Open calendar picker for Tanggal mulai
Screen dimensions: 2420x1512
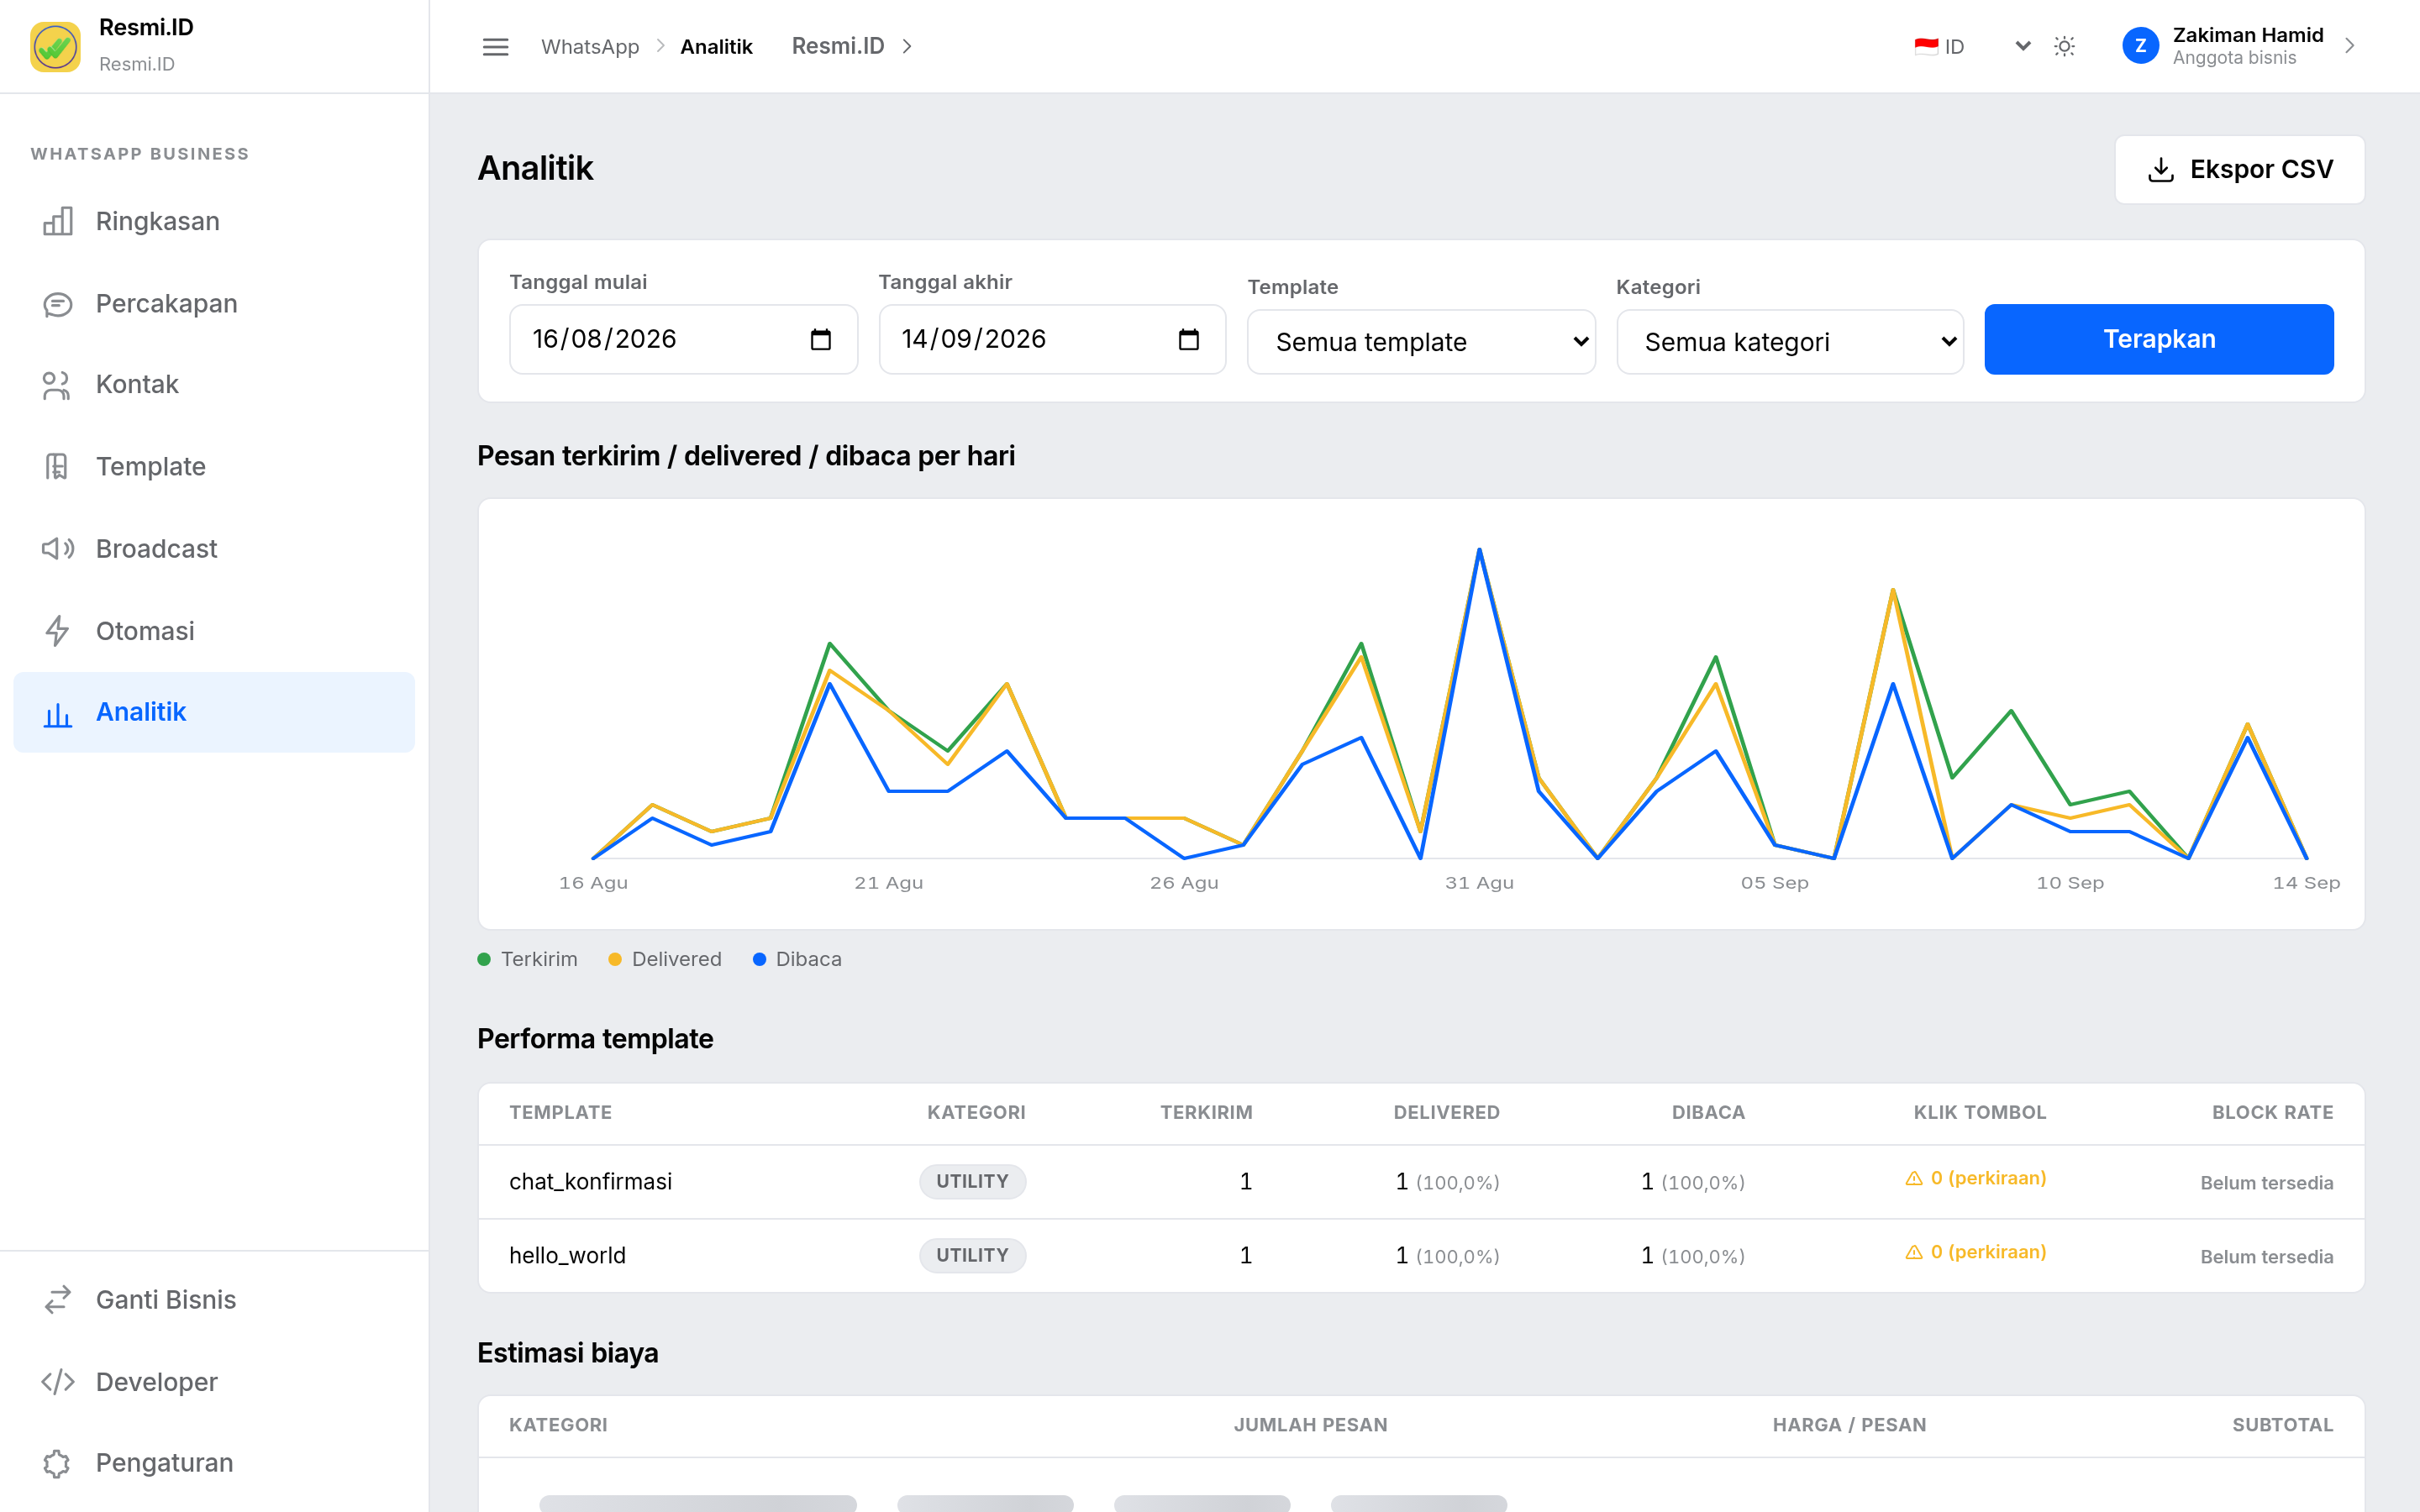pyautogui.click(x=821, y=340)
